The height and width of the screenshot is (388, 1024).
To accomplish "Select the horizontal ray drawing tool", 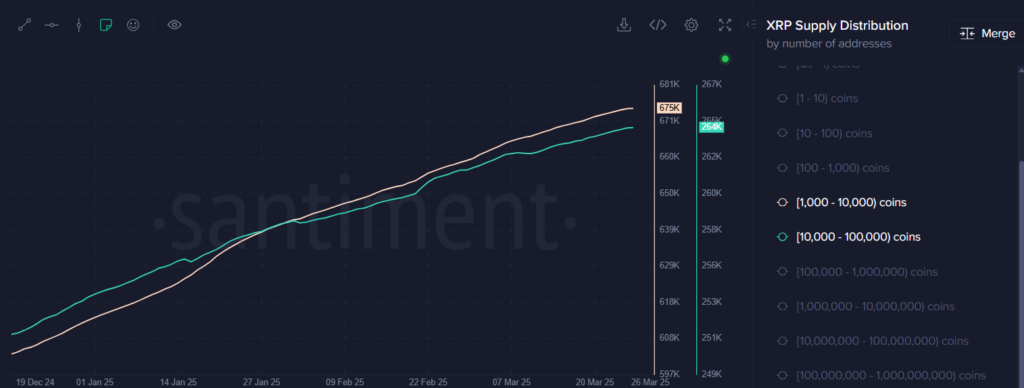I will (52, 25).
